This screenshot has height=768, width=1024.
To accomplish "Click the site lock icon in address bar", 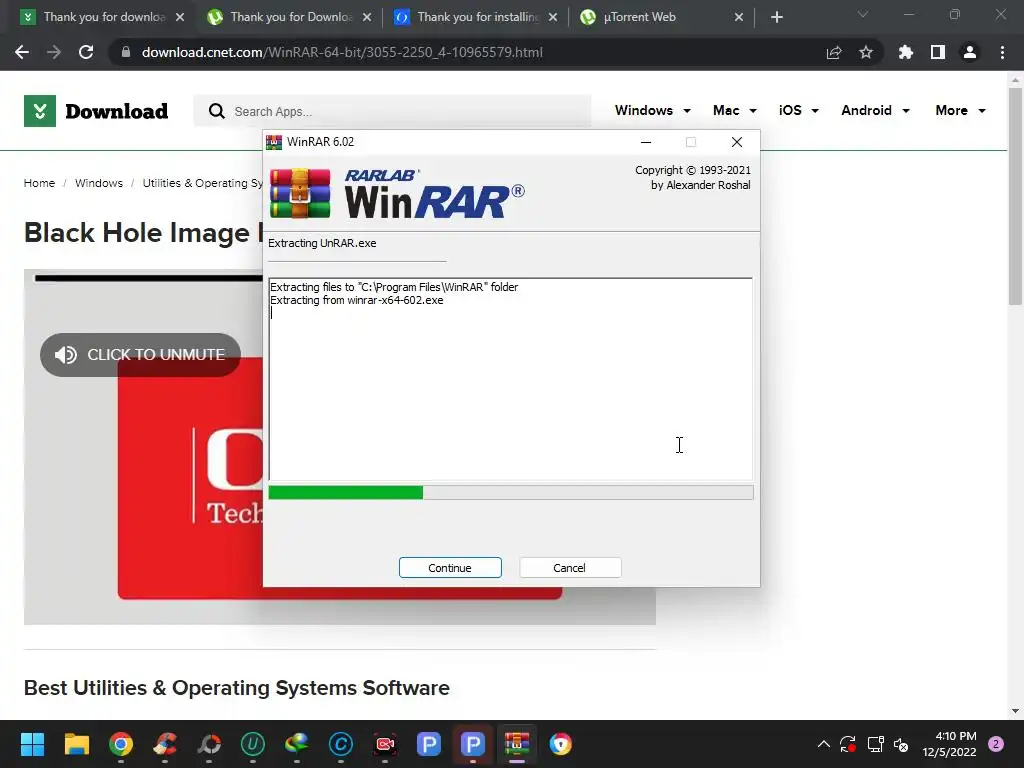I will coord(126,52).
